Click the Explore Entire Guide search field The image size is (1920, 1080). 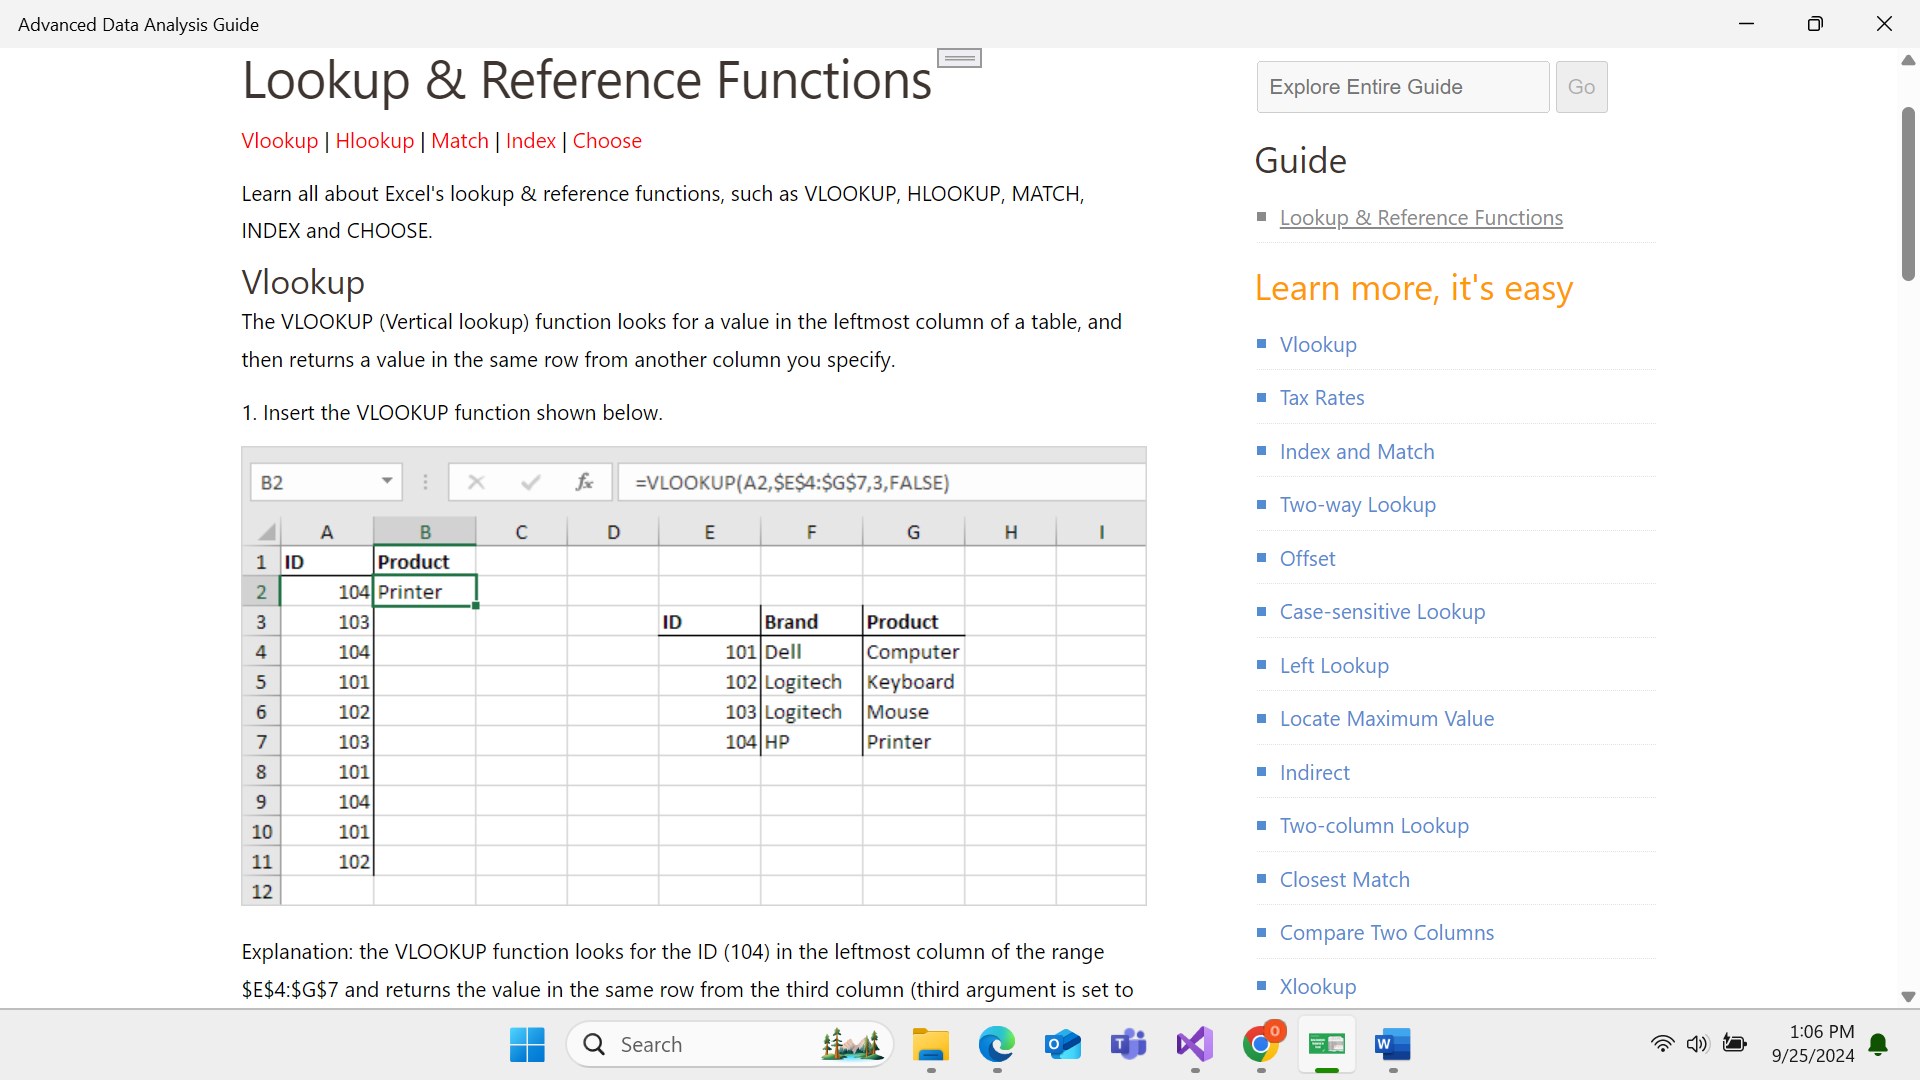(1402, 87)
